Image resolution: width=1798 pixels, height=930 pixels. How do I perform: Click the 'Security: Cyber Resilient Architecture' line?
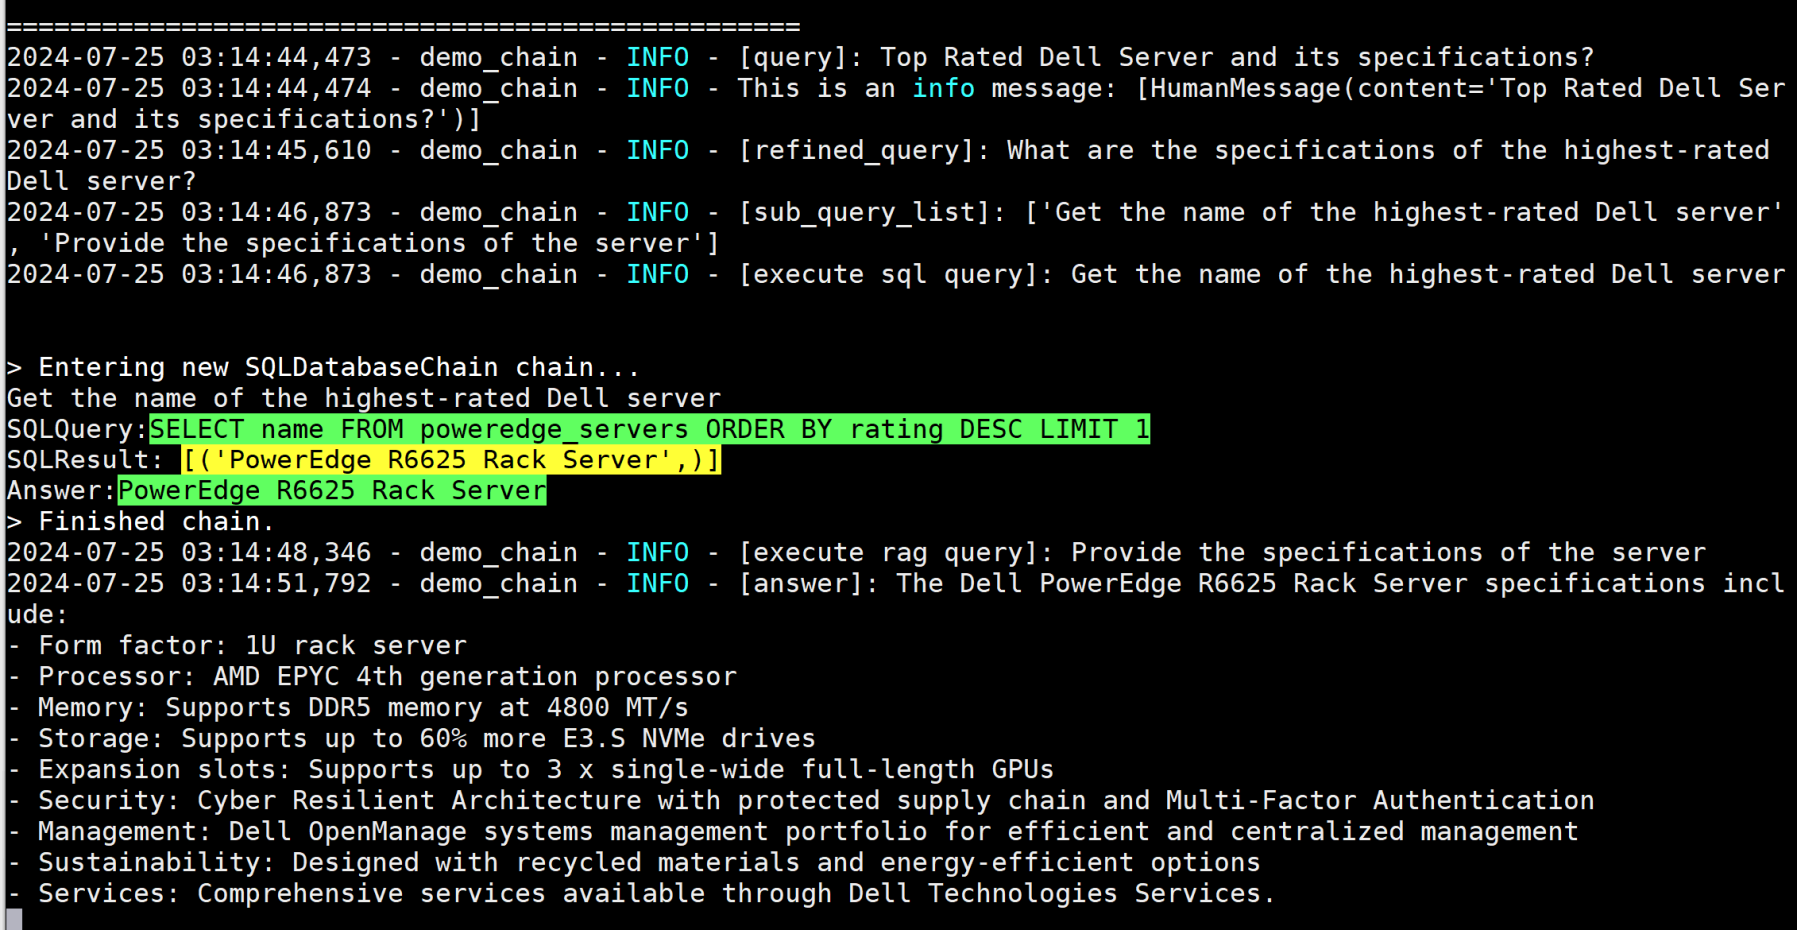[x=800, y=801]
